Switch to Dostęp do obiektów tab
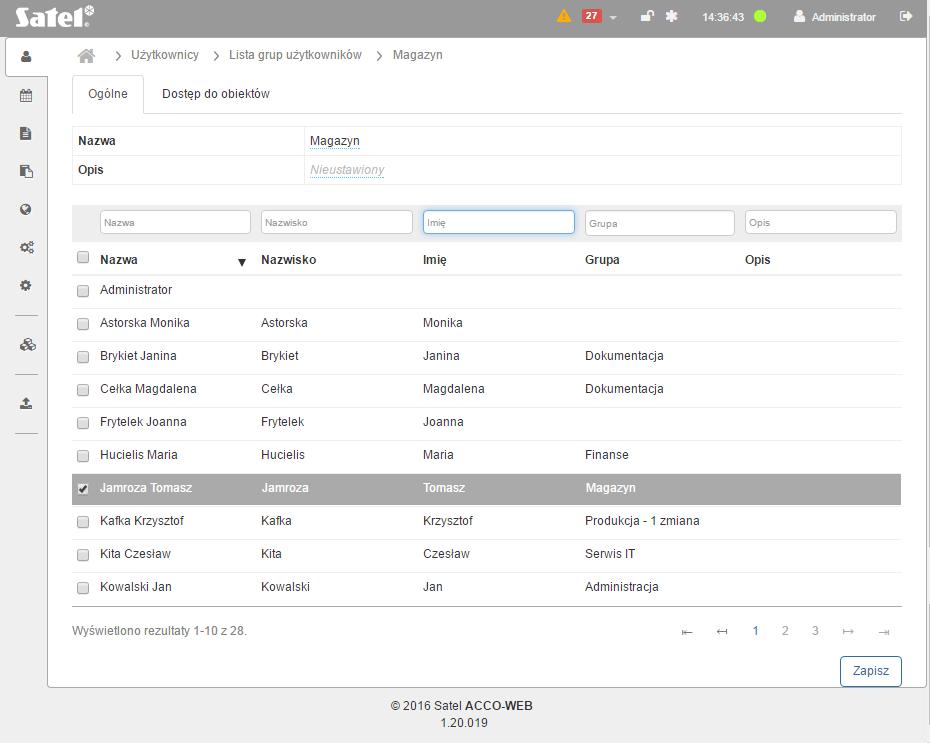Screen dimensions: 930x743 pos(216,94)
